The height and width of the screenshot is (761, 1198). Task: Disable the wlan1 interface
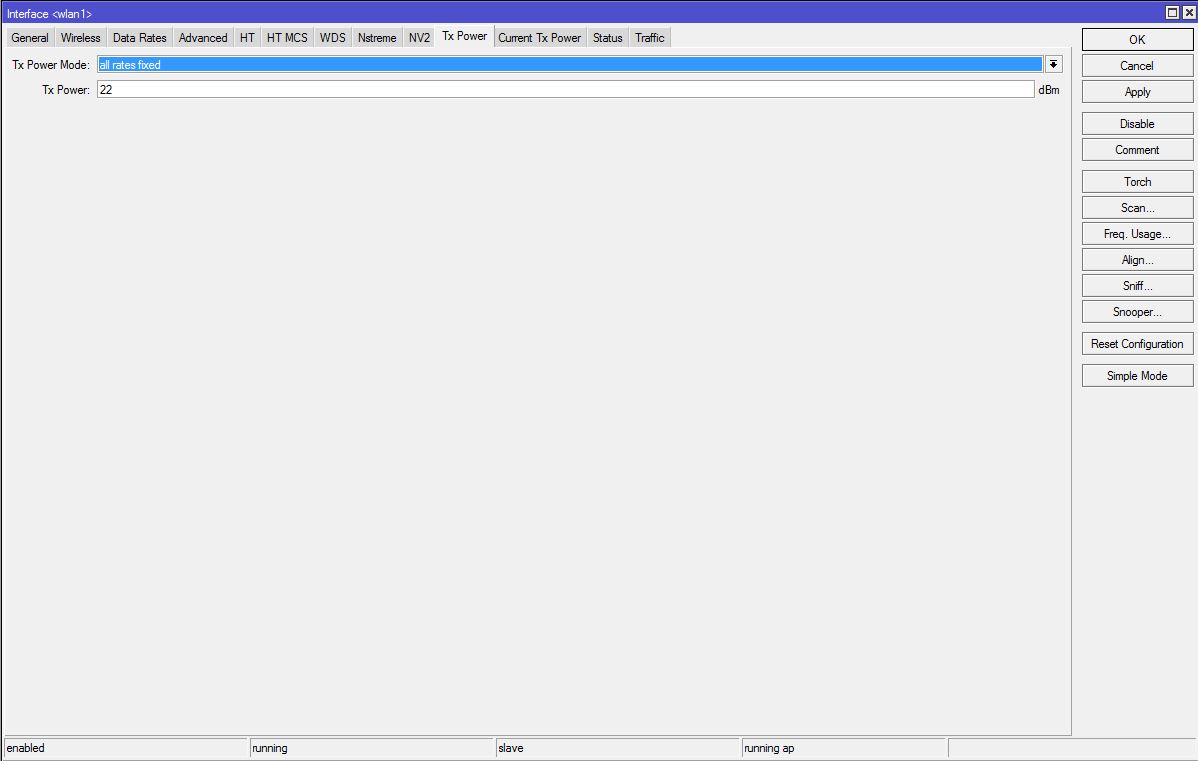click(1137, 124)
